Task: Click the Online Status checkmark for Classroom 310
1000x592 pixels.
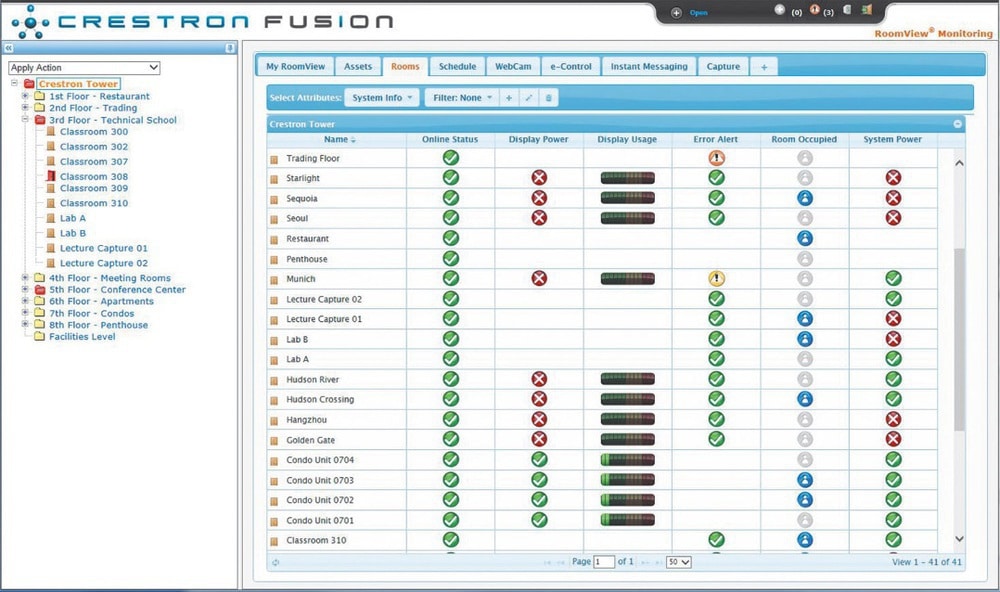Action: tap(451, 540)
